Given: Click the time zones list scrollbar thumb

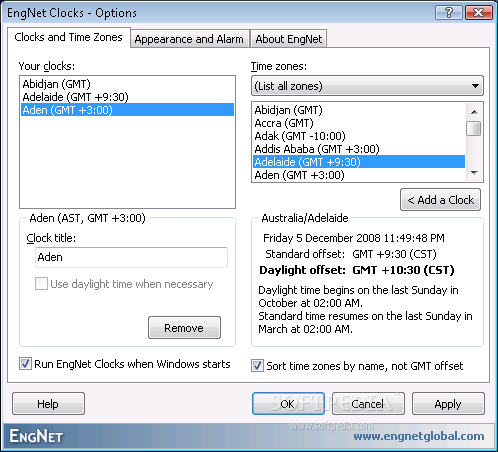Looking at the screenshot, I should [x=474, y=129].
